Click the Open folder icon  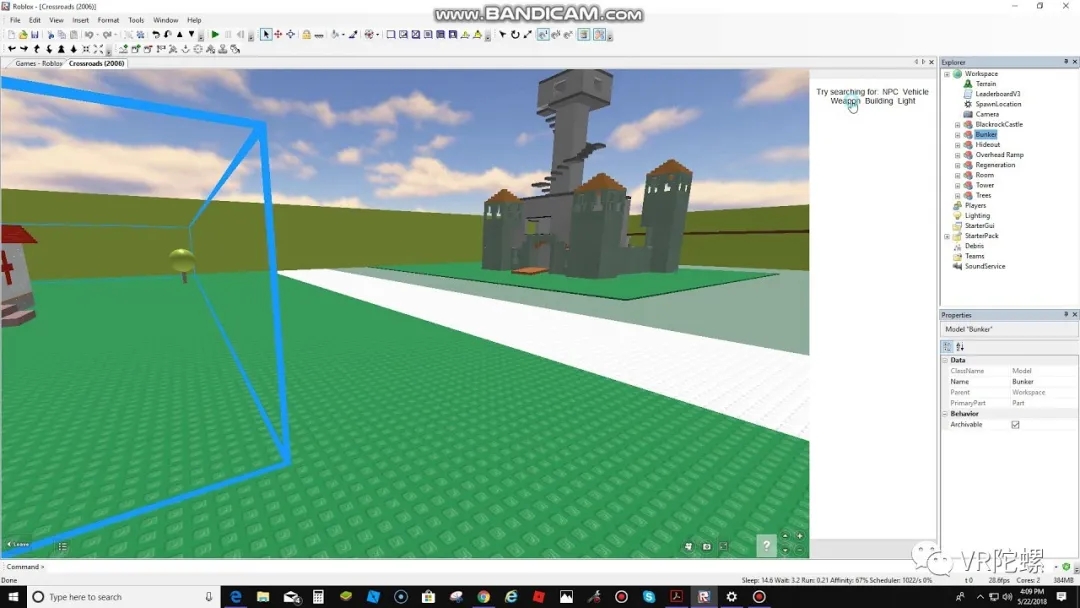(x=23, y=34)
